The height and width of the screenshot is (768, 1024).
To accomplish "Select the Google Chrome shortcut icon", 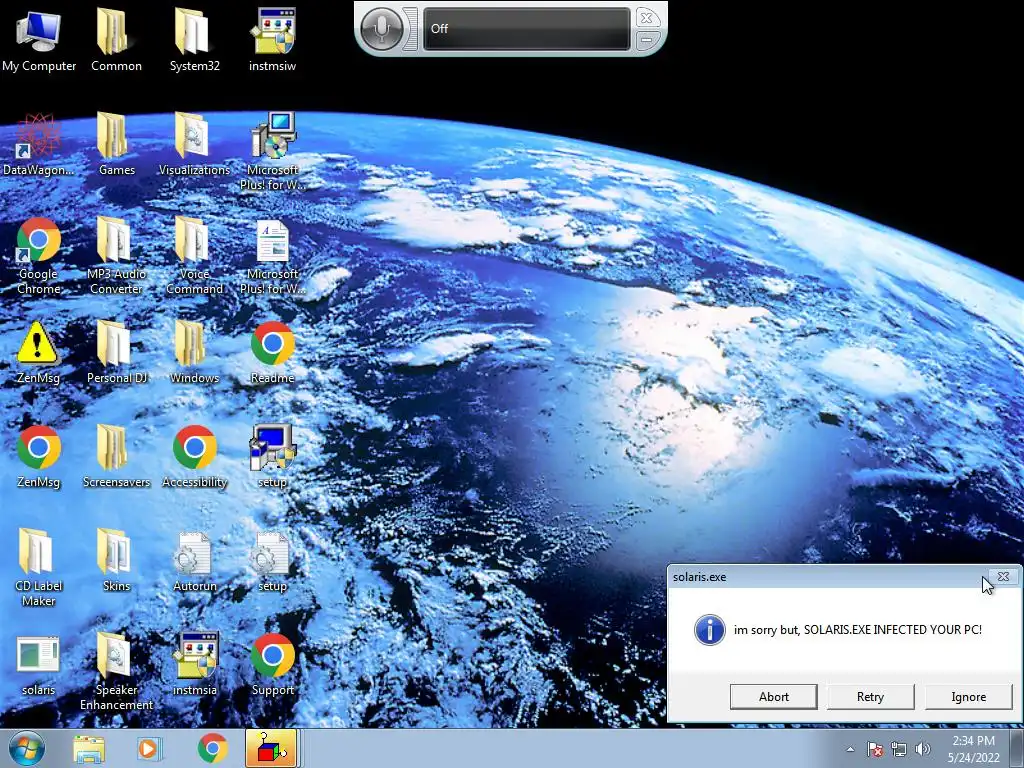I will 39,255.
